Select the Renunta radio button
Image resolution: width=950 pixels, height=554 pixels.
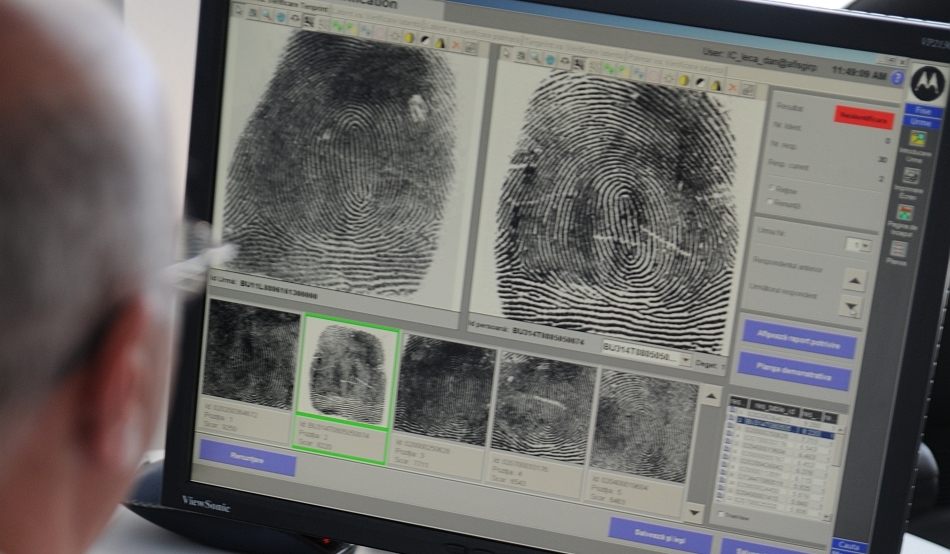tap(771, 202)
